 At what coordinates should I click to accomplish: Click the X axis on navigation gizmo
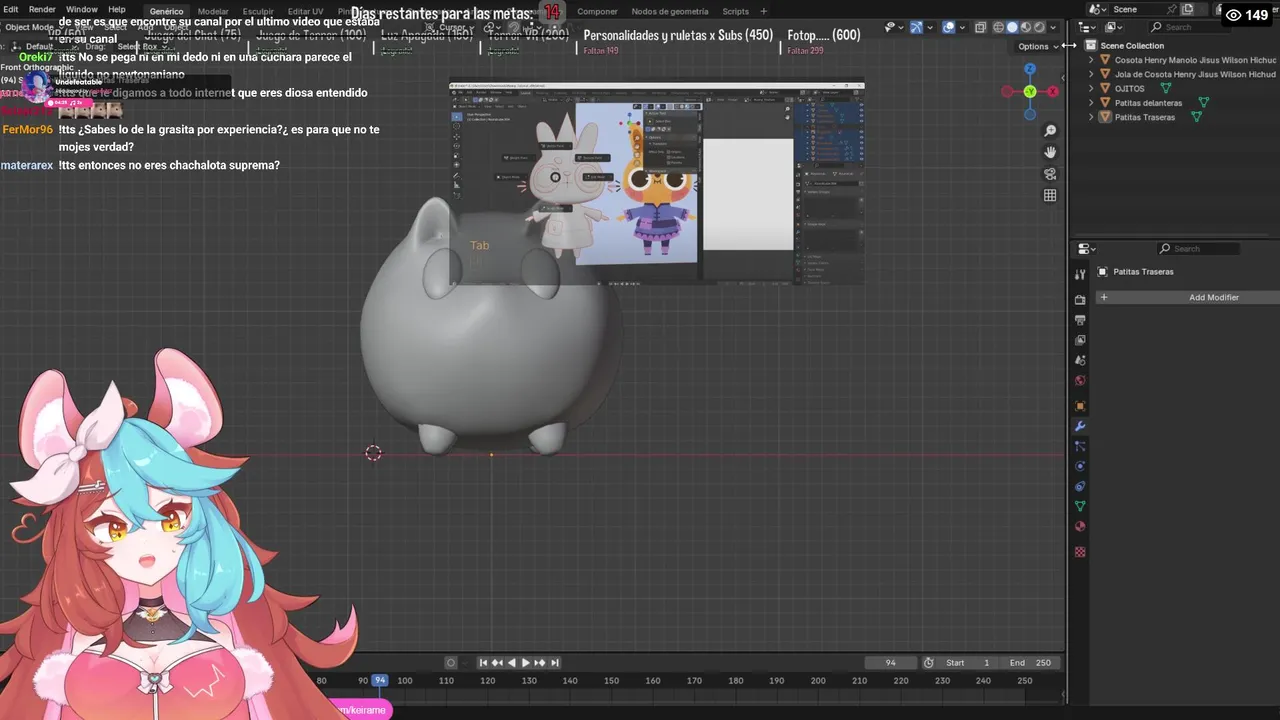(1052, 92)
